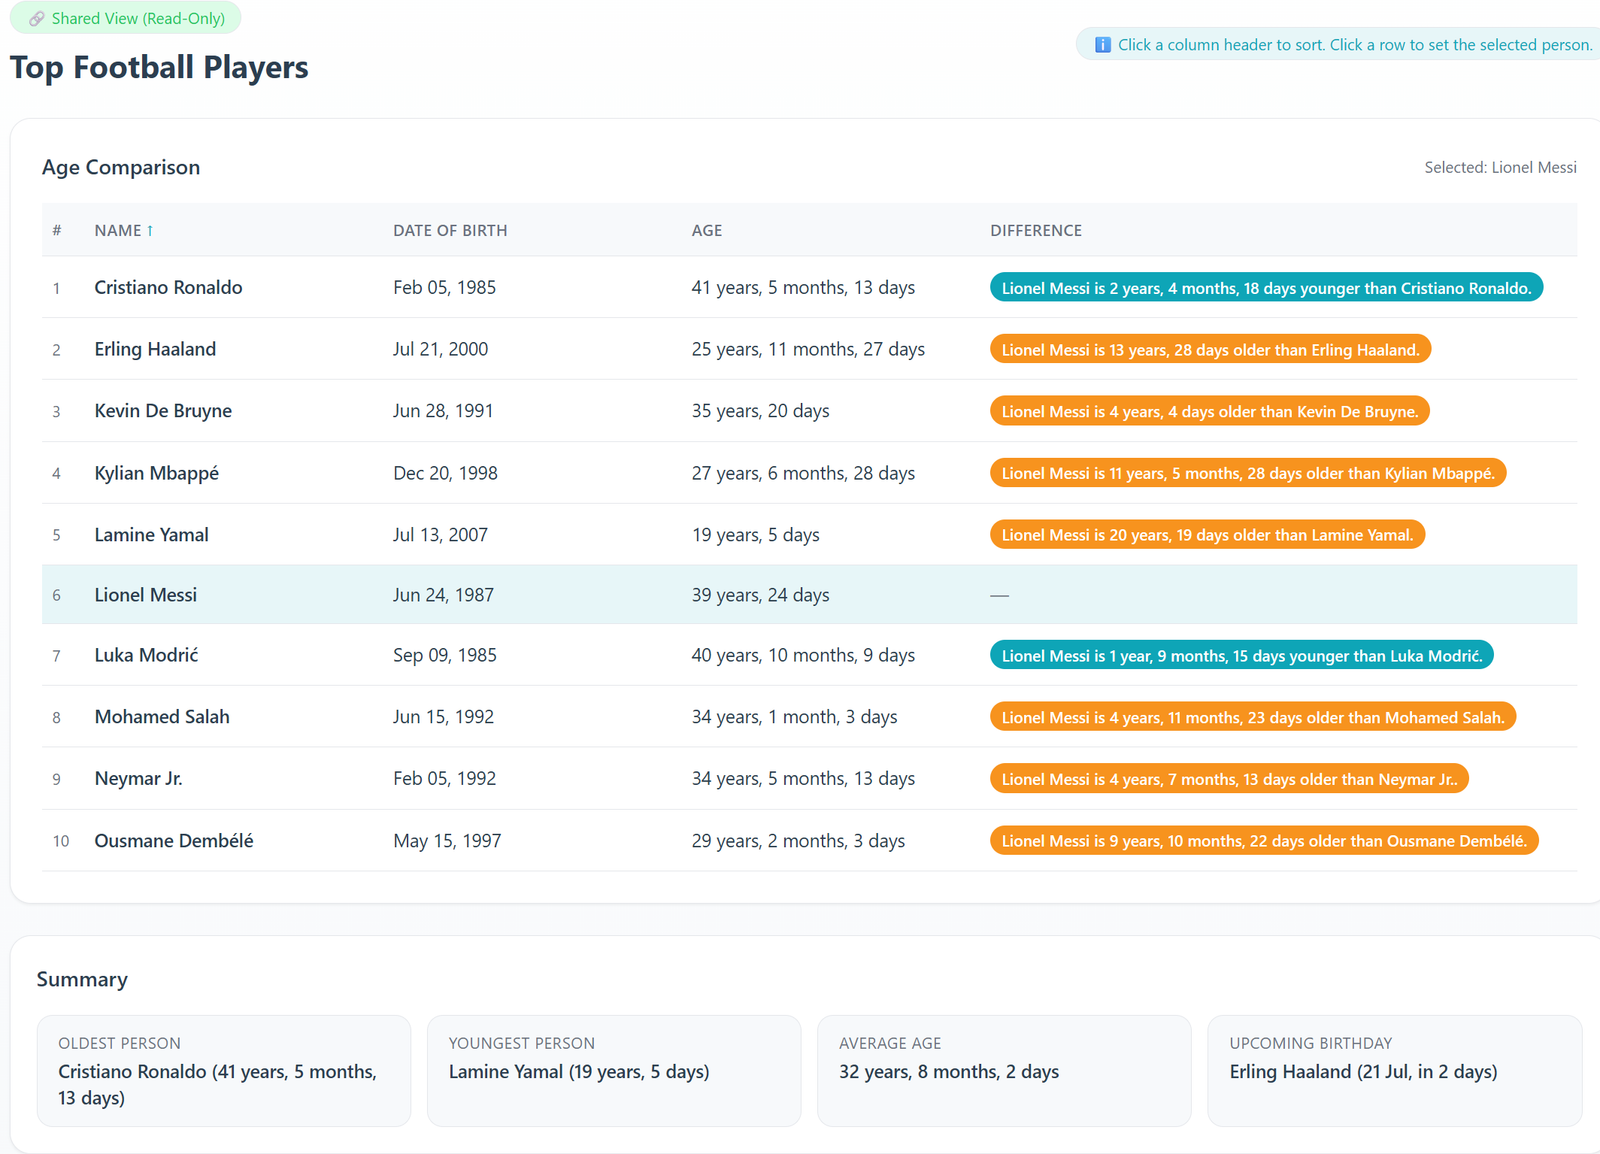Click the Youngest Person summary card
The width and height of the screenshot is (1600, 1154).
click(614, 1071)
